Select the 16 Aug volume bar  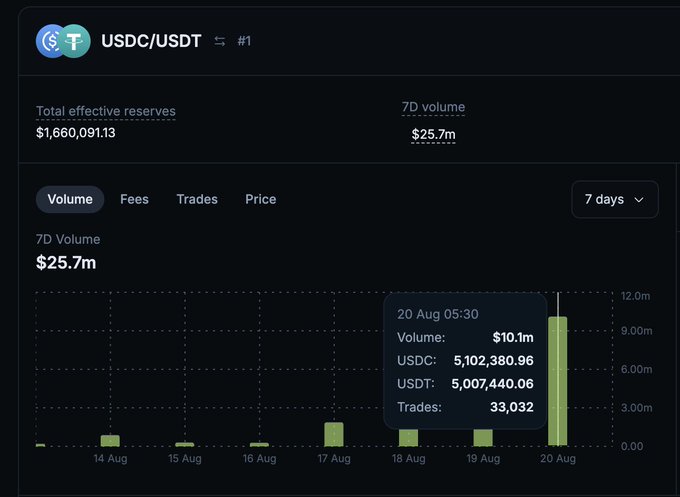pos(259,445)
